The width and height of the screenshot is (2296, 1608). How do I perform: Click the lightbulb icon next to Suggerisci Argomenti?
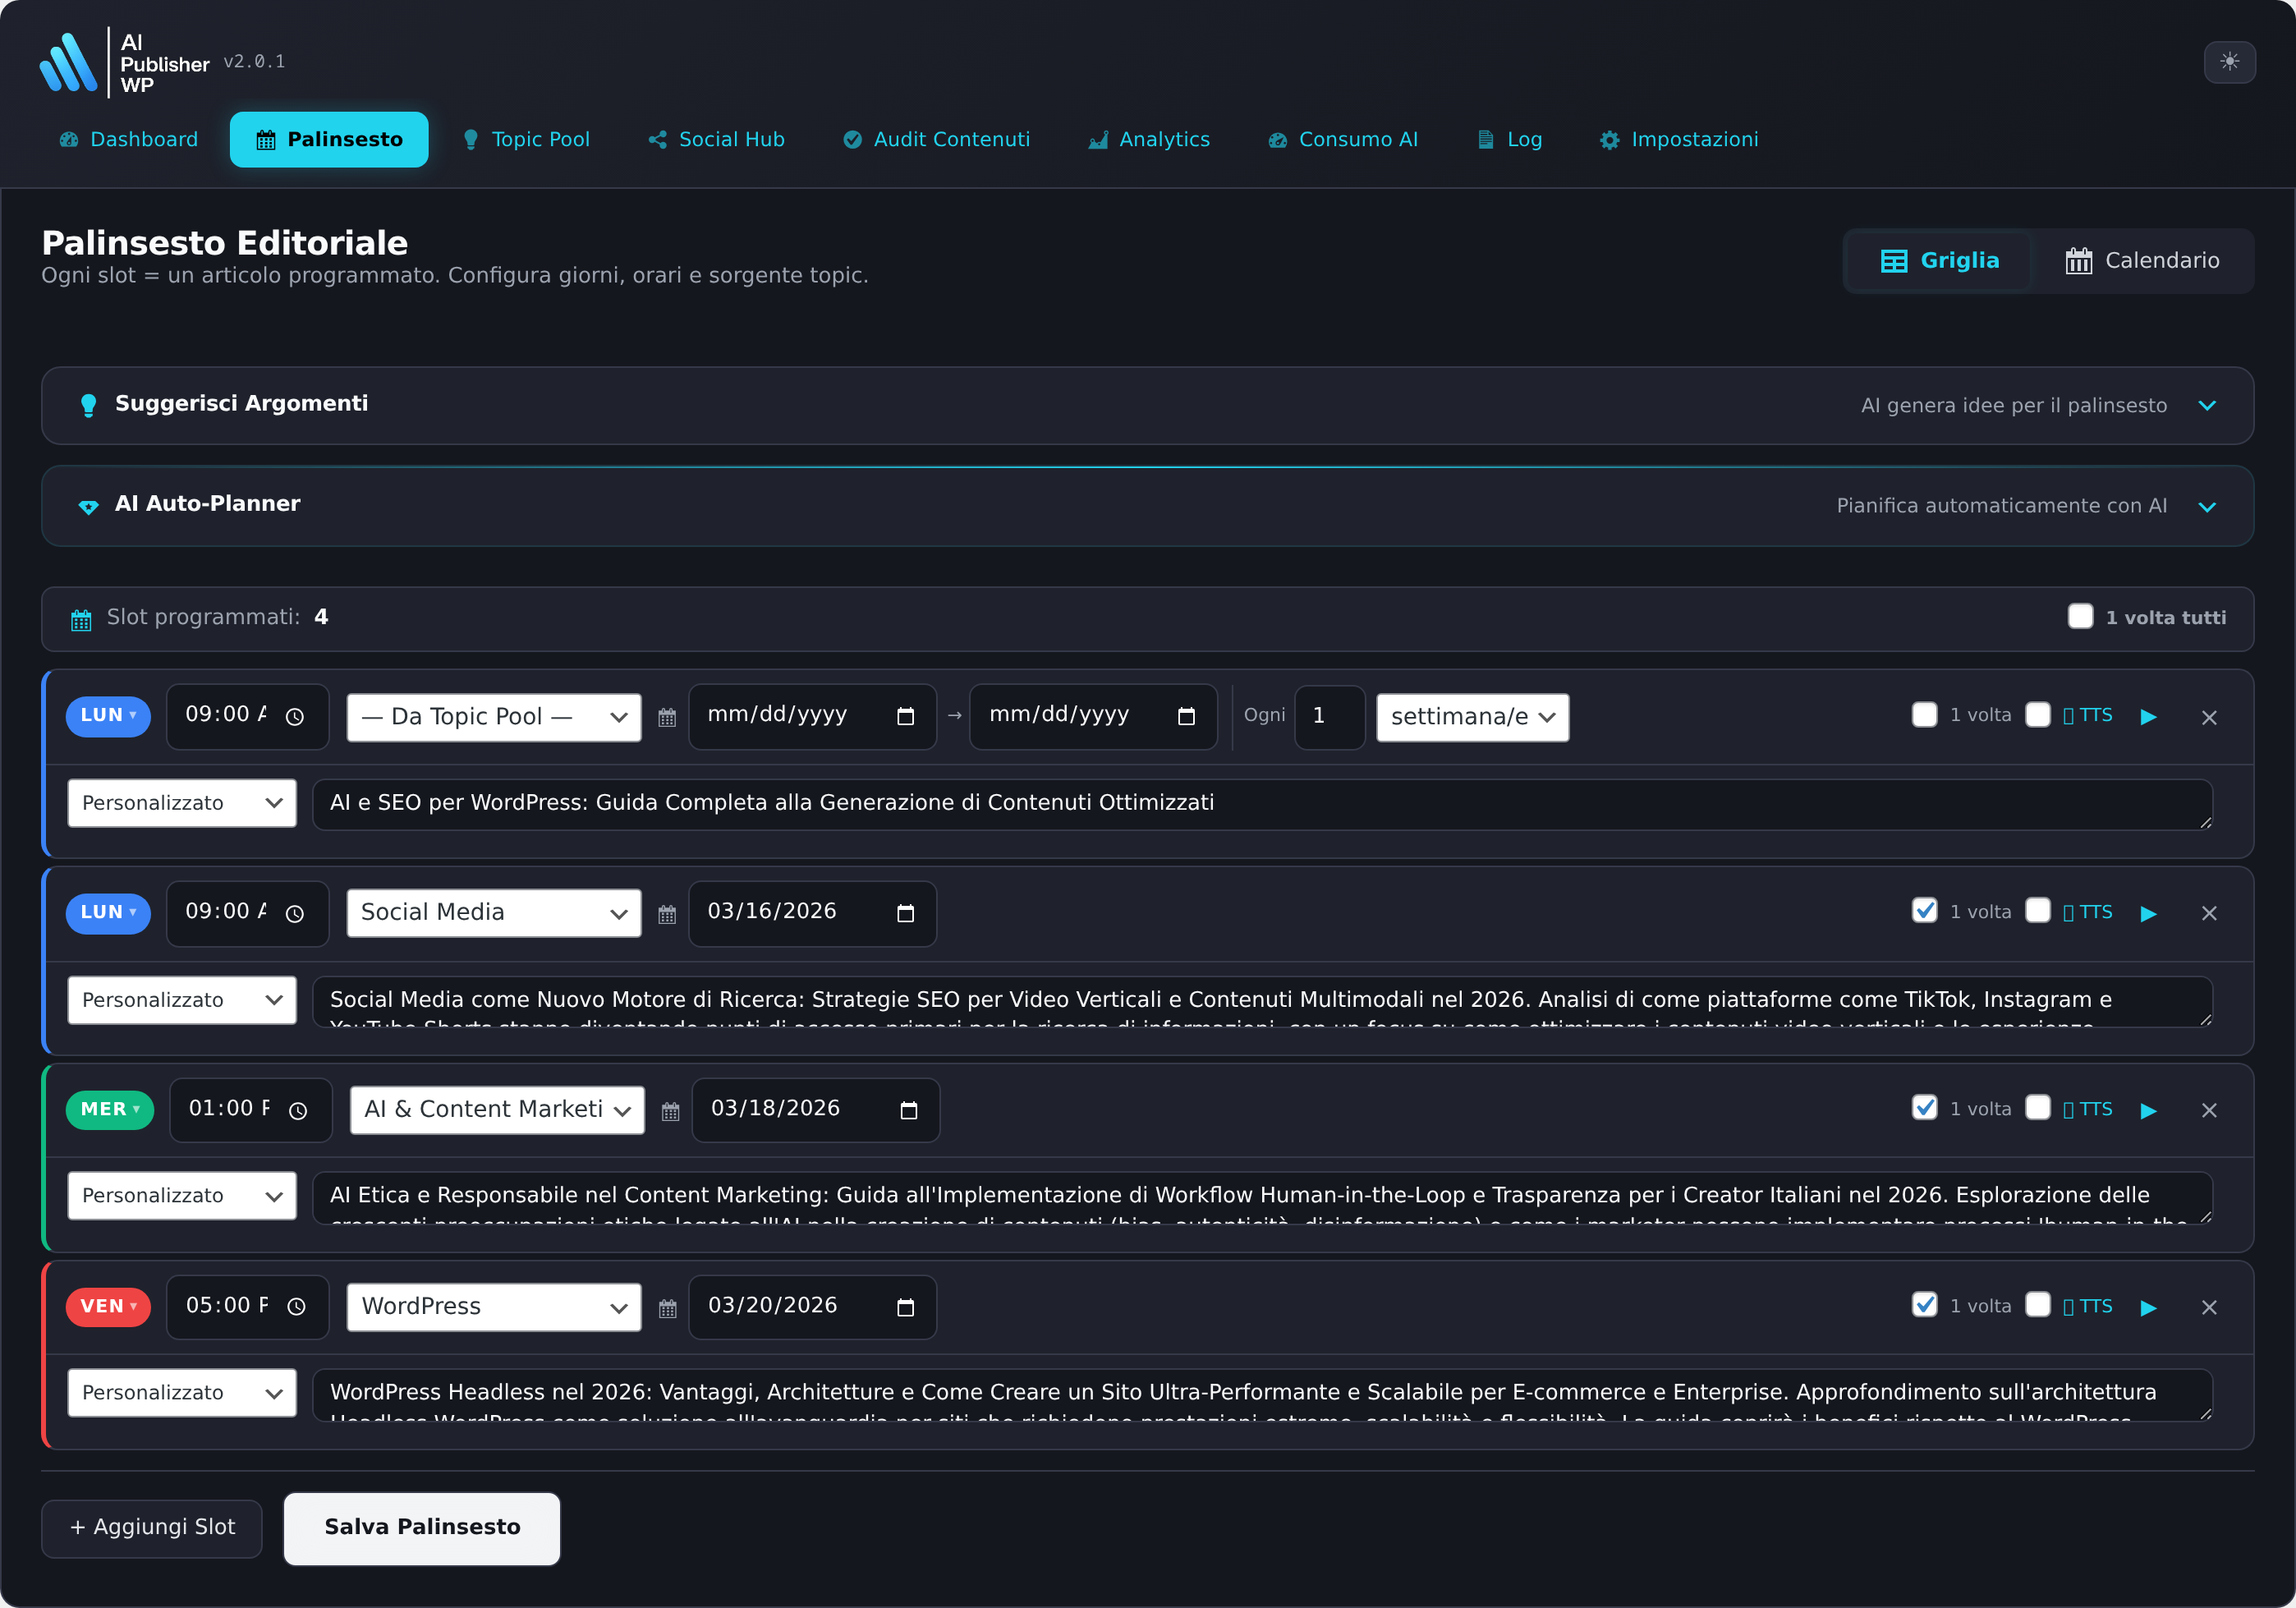coord(89,405)
